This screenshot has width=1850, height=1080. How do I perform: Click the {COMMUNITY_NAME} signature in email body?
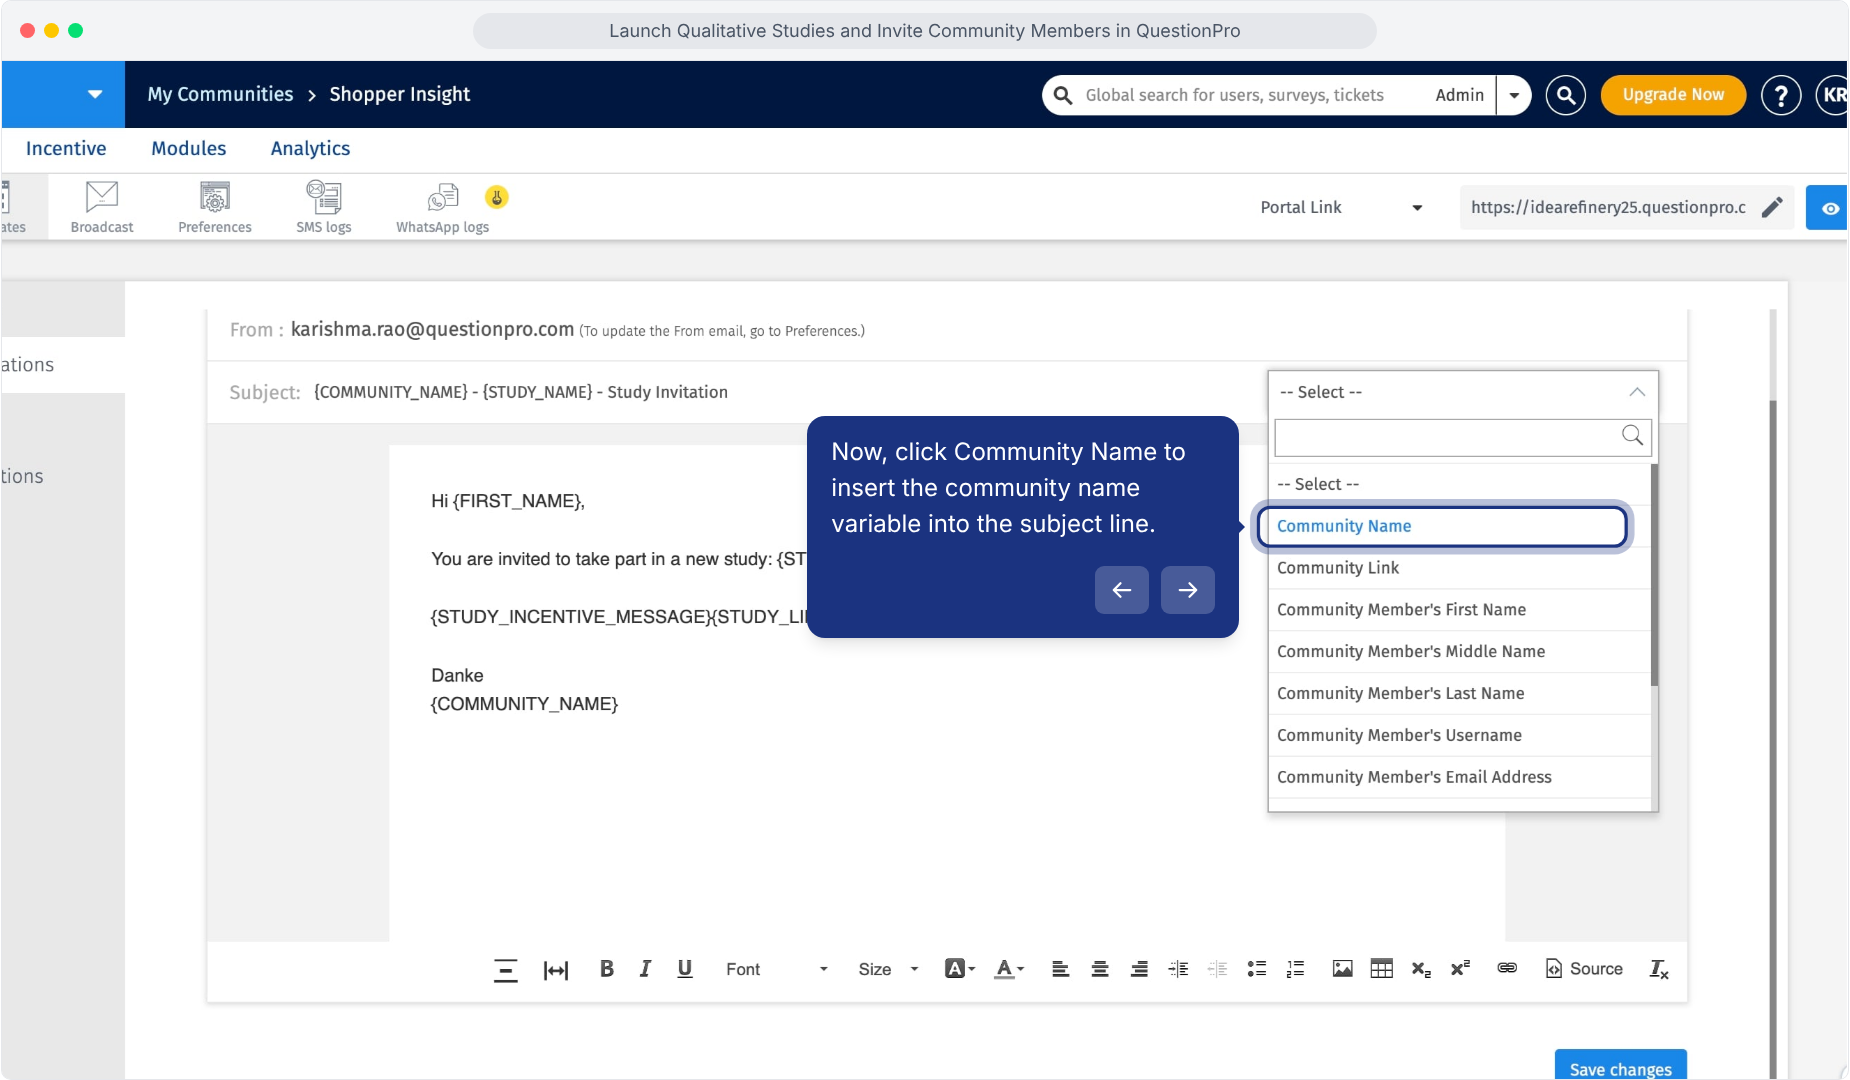point(524,704)
